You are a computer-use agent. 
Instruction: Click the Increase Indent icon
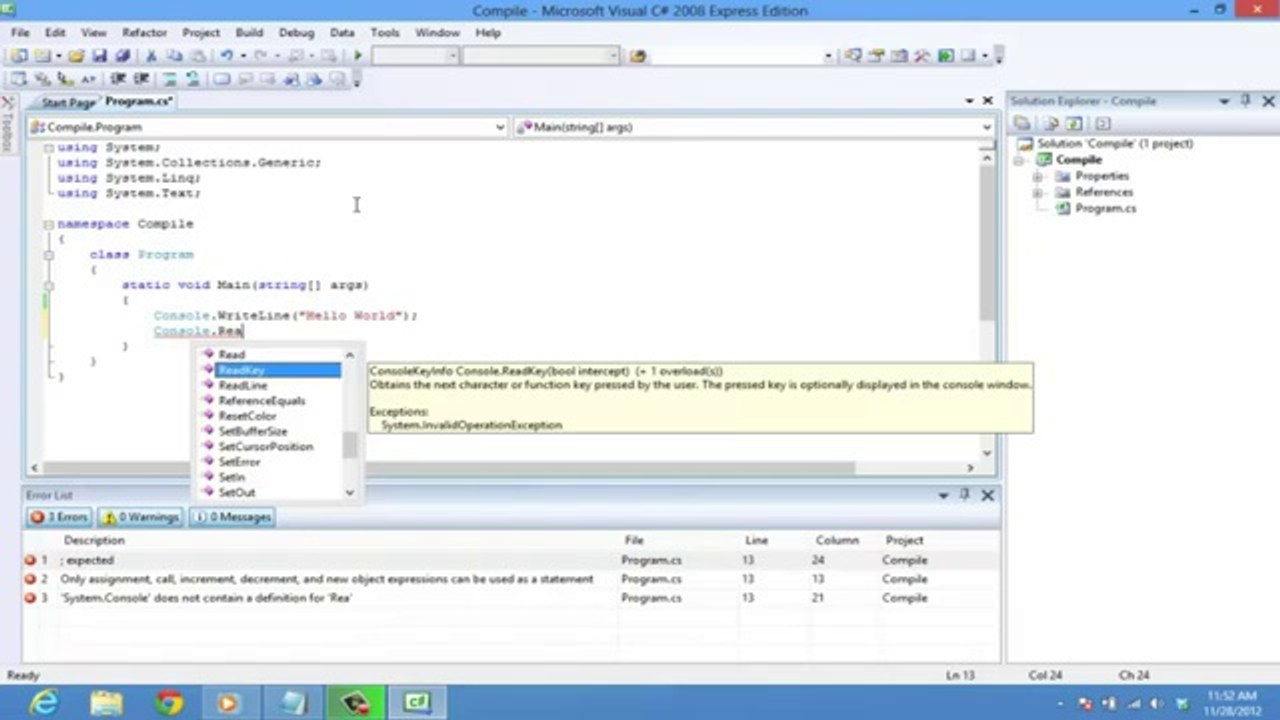[x=141, y=78]
